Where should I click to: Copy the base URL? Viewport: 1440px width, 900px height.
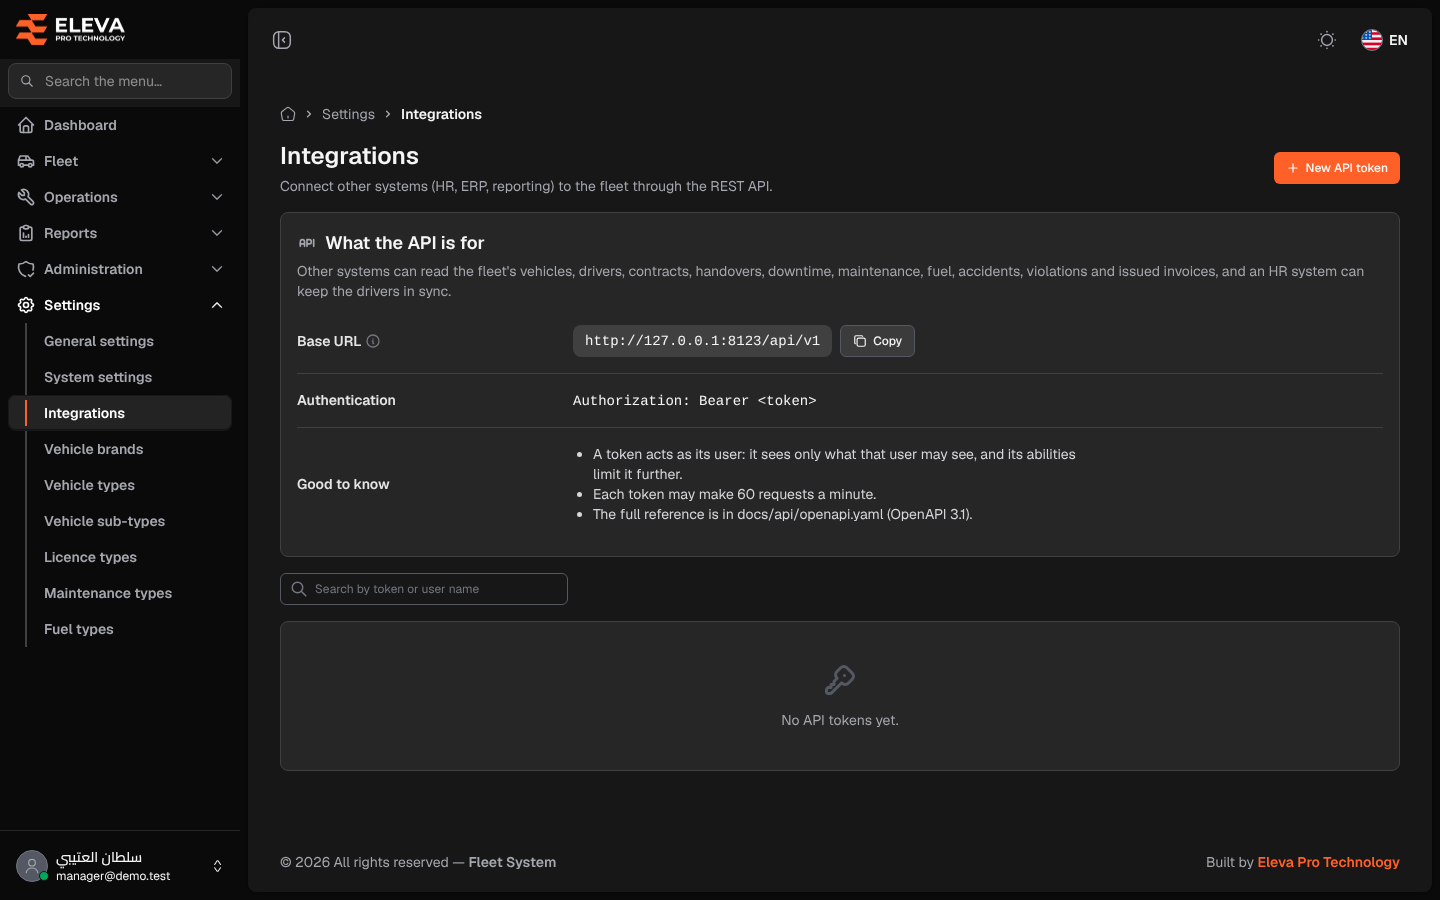click(x=877, y=341)
